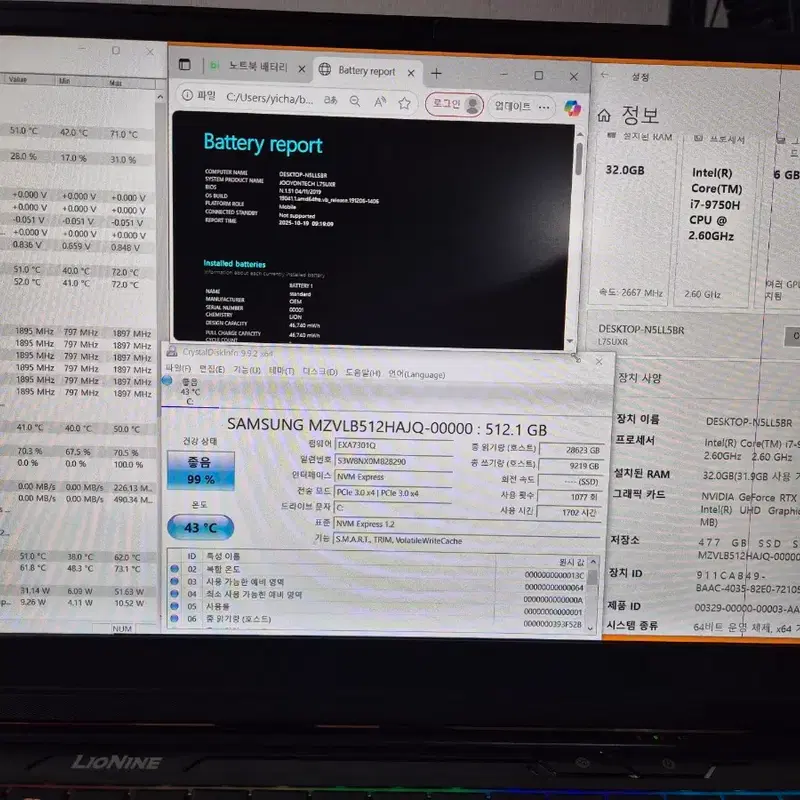Click the 그래픽 카드 row label in Settings
The image size is (800, 800).
pyautogui.click(x=639, y=494)
